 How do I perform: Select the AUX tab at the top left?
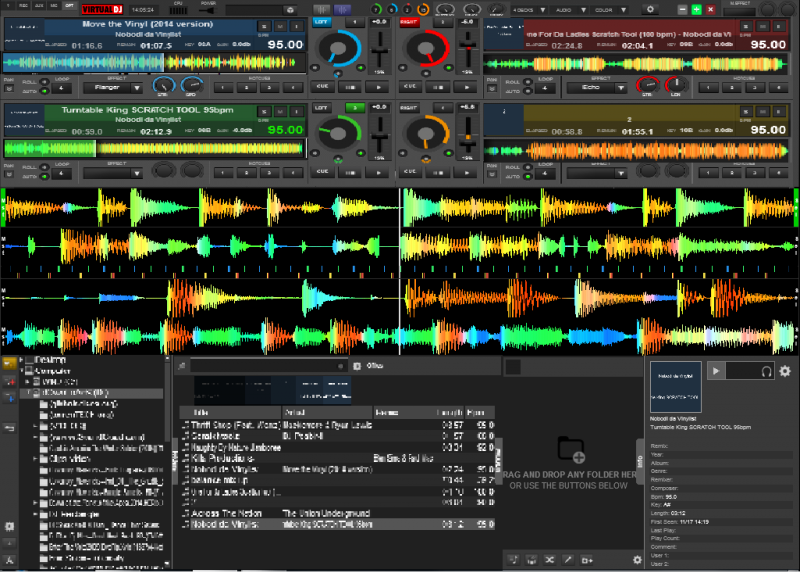click(39, 5)
